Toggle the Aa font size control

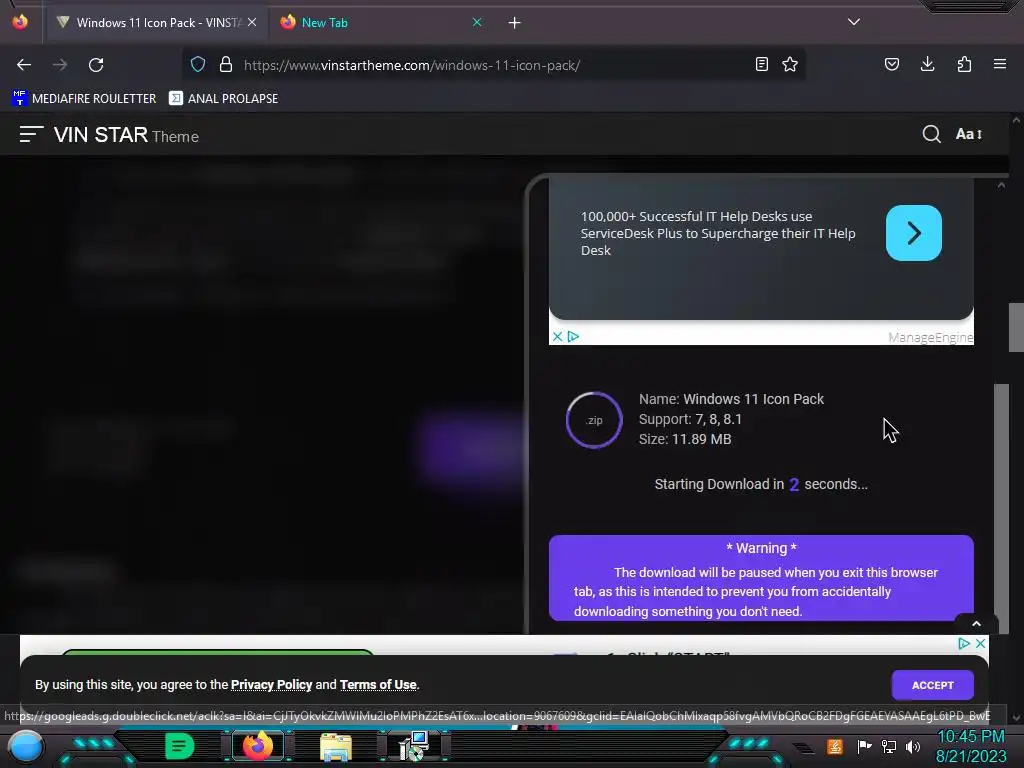point(968,134)
